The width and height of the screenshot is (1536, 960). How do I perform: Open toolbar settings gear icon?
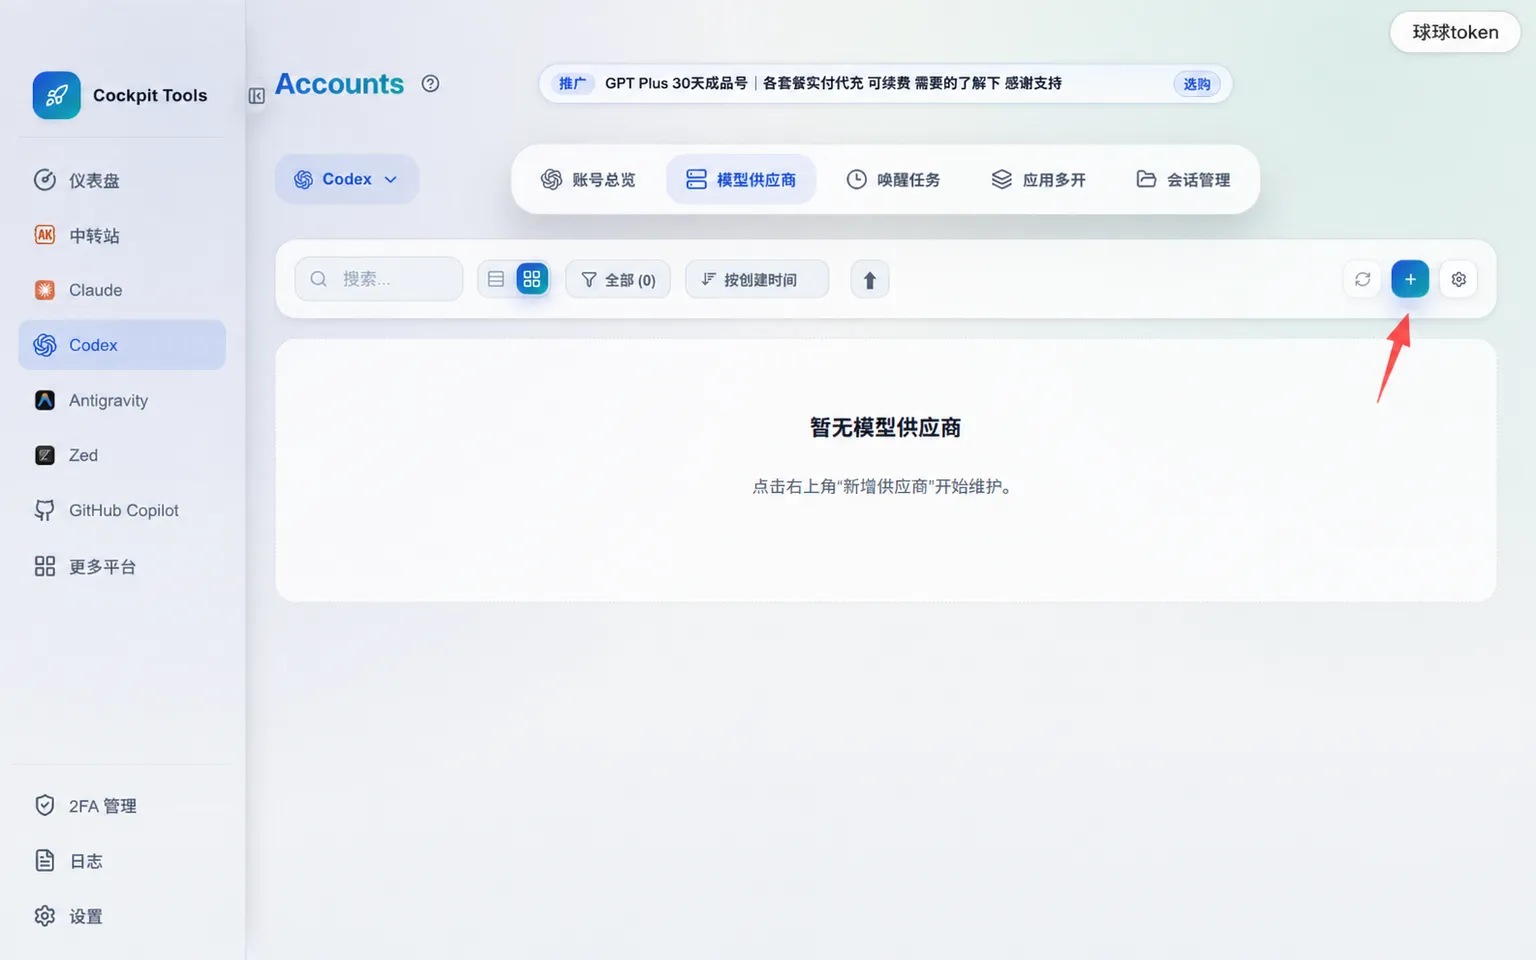1459,279
